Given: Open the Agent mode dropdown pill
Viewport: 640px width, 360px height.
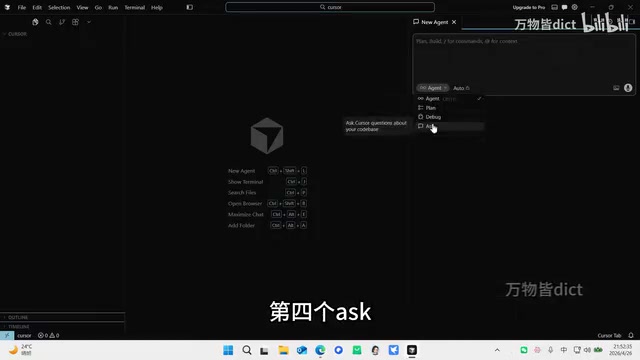Looking at the screenshot, I should (433, 88).
